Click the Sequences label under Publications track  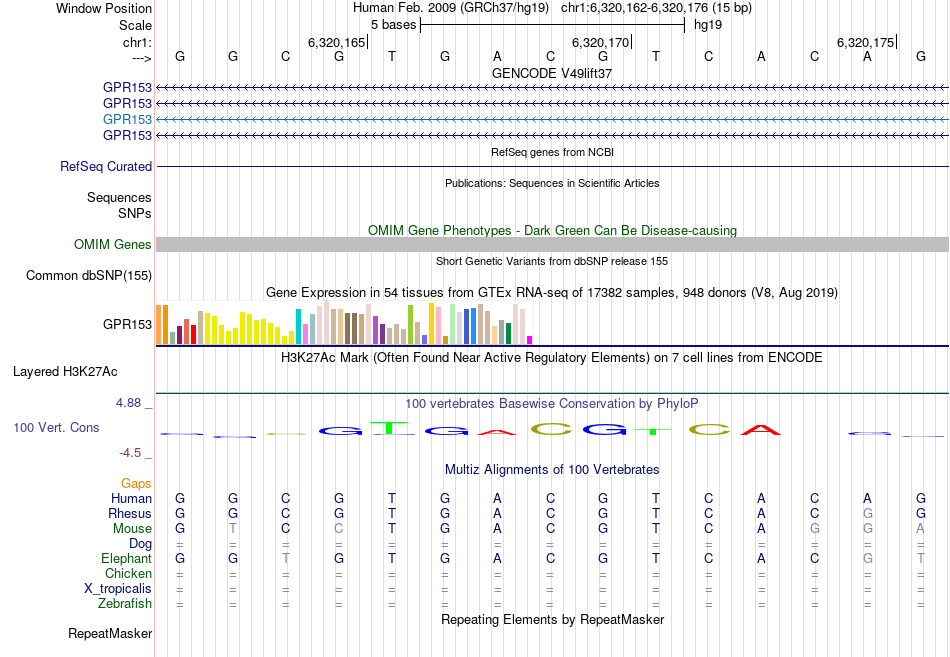tap(119, 198)
